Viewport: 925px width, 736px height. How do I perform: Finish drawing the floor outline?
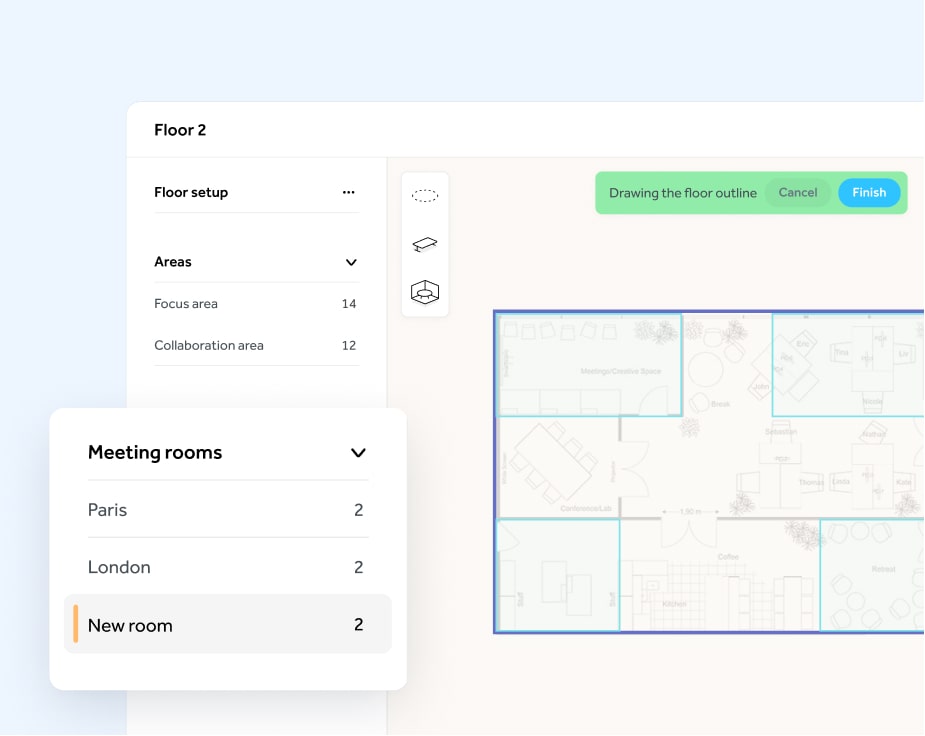coord(868,192)
